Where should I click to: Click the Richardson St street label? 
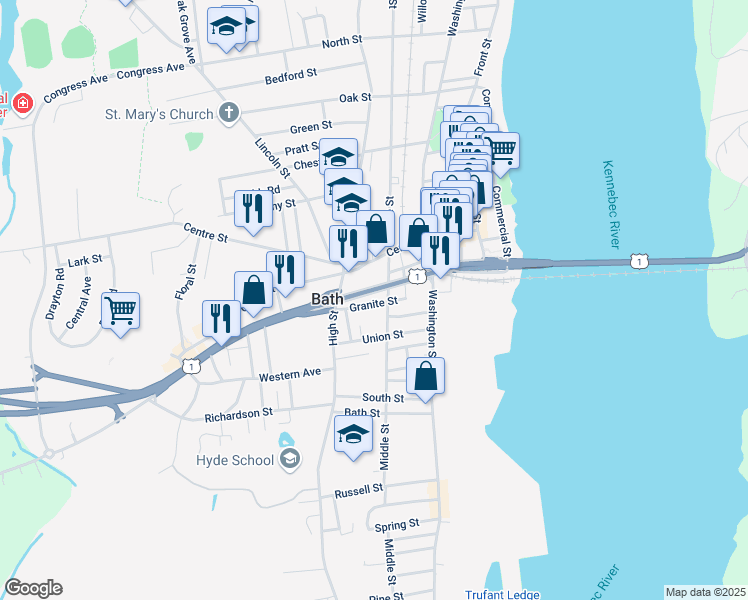tap(239, 415)
